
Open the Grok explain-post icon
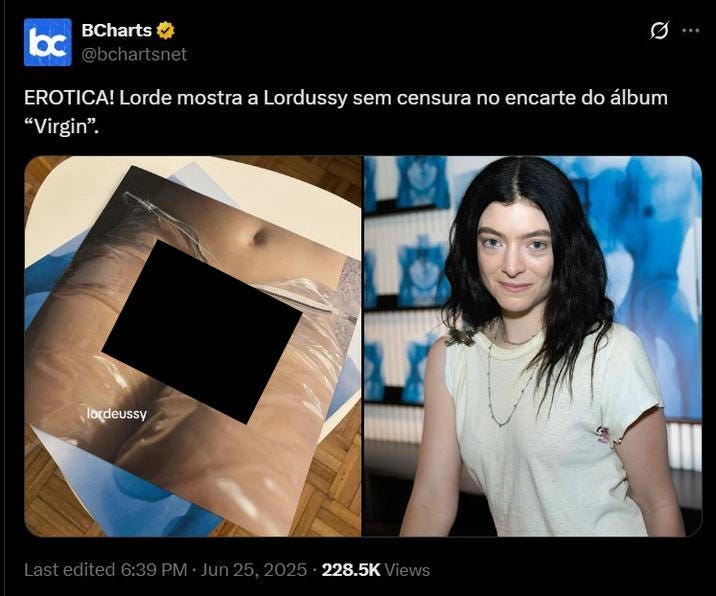(659, 31)
